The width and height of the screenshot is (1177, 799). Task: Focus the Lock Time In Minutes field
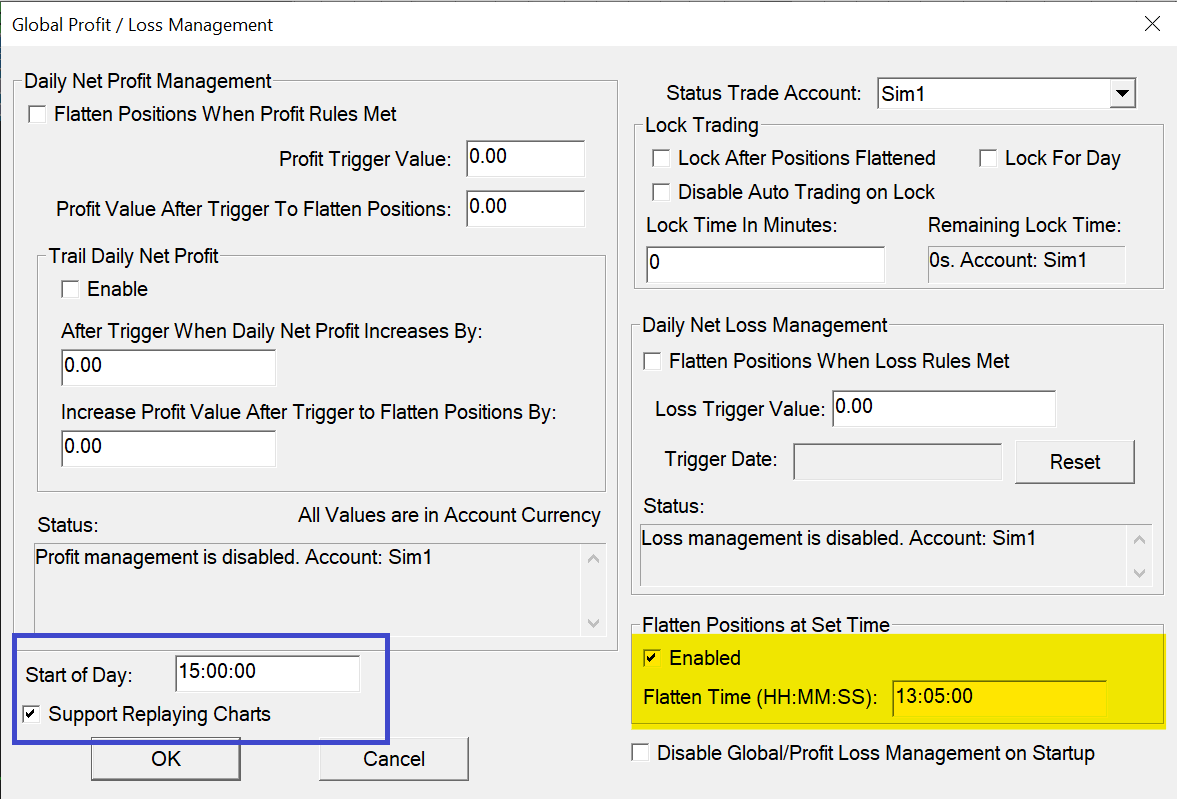click(x=765, y=264)
